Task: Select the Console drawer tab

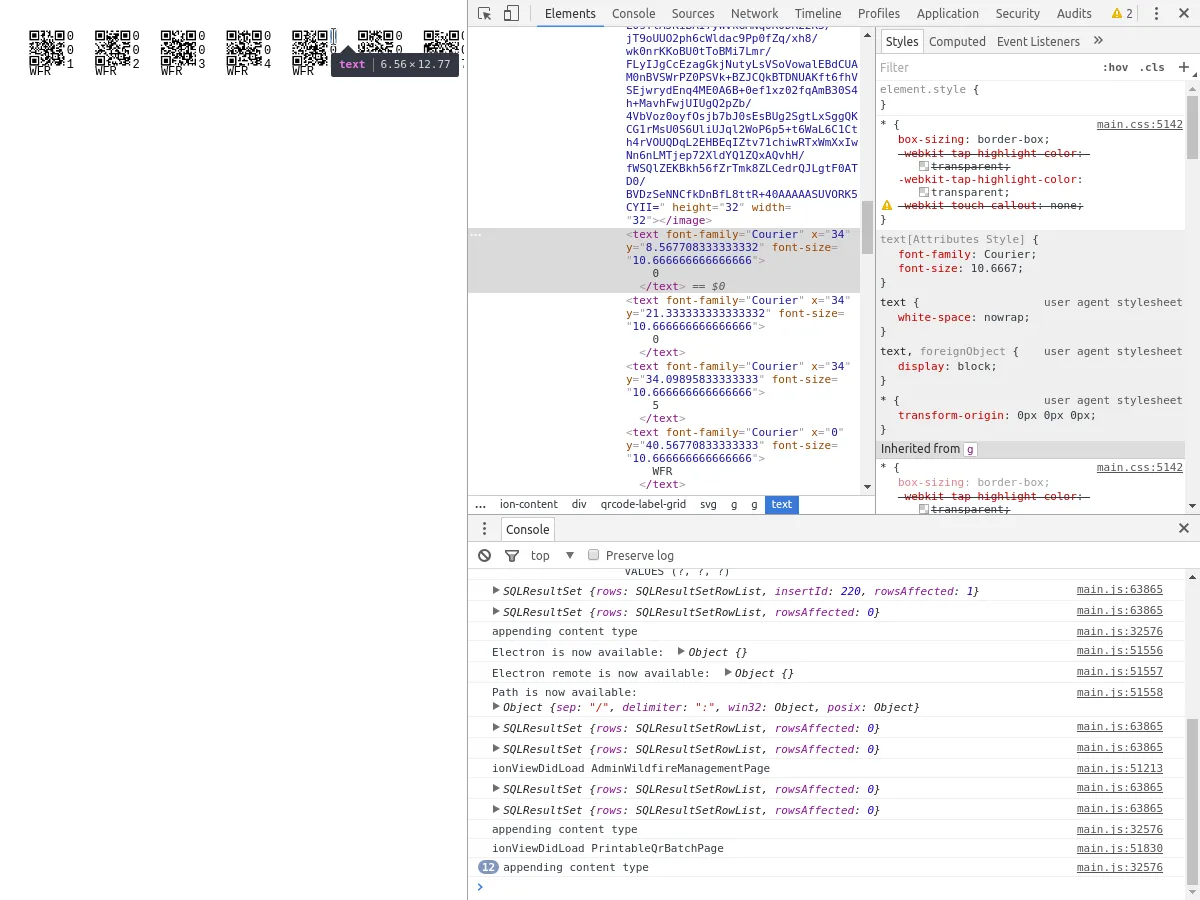Action: pos(527,529)
